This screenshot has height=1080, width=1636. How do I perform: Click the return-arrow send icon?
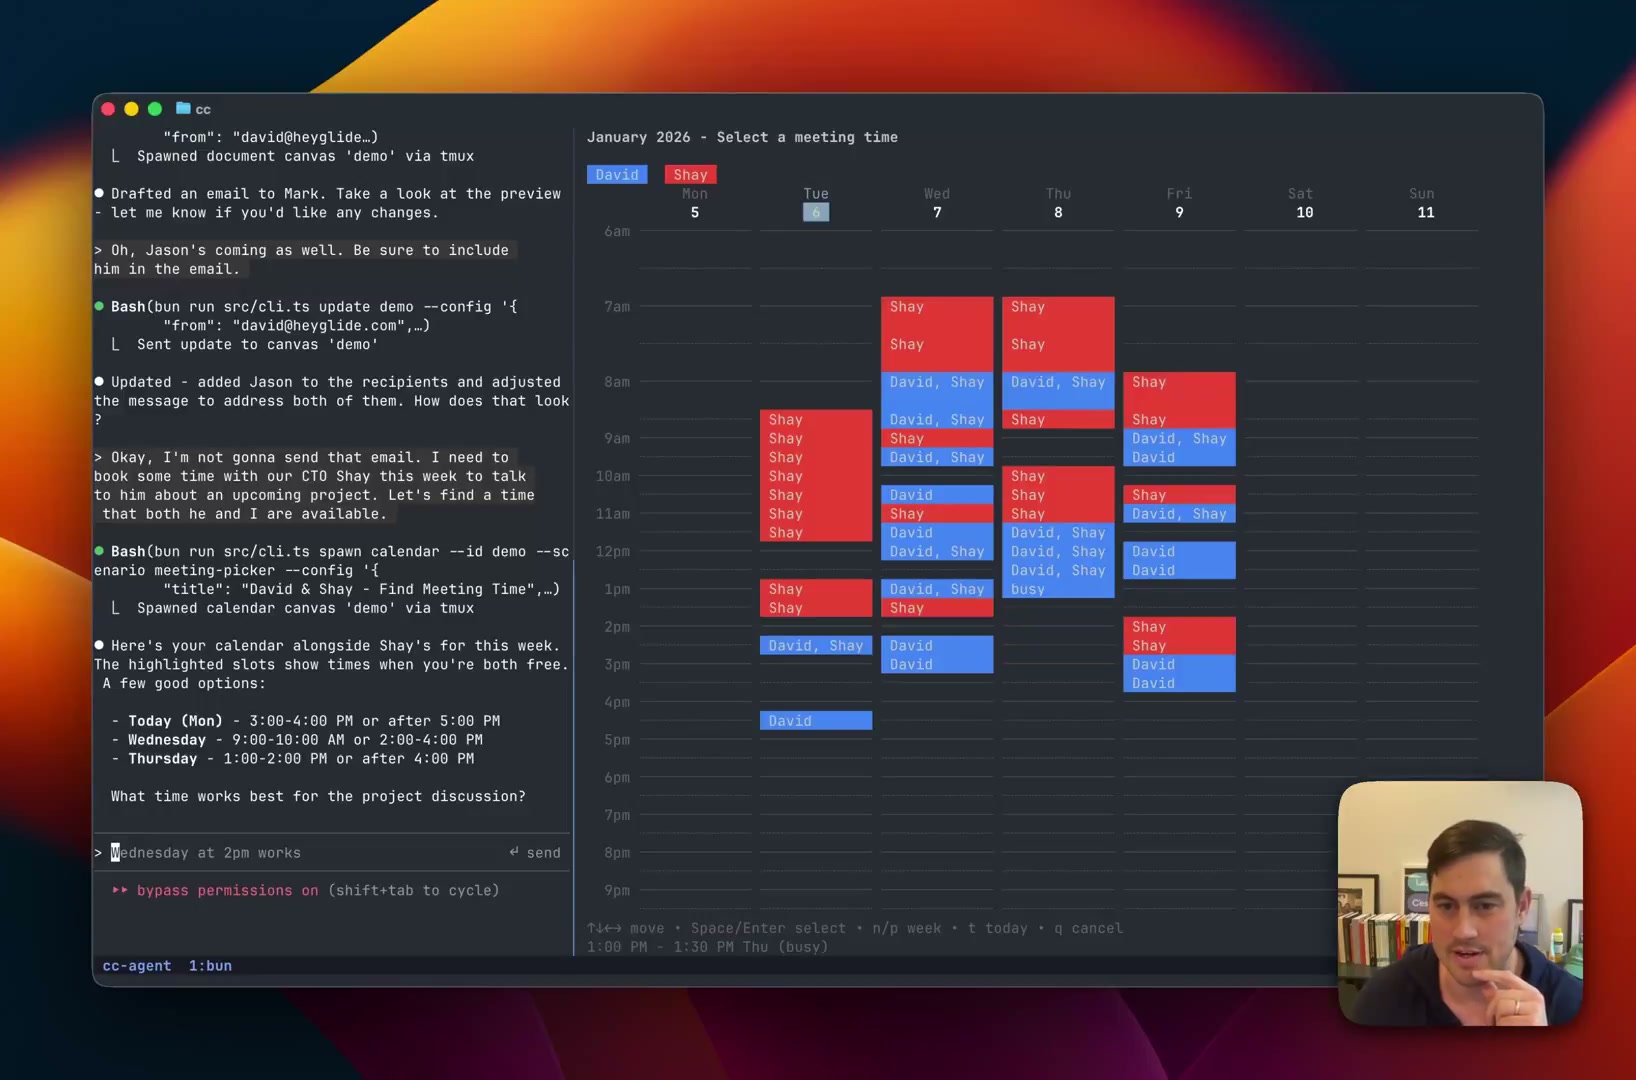pyautogui.click(x=515, y=852)
